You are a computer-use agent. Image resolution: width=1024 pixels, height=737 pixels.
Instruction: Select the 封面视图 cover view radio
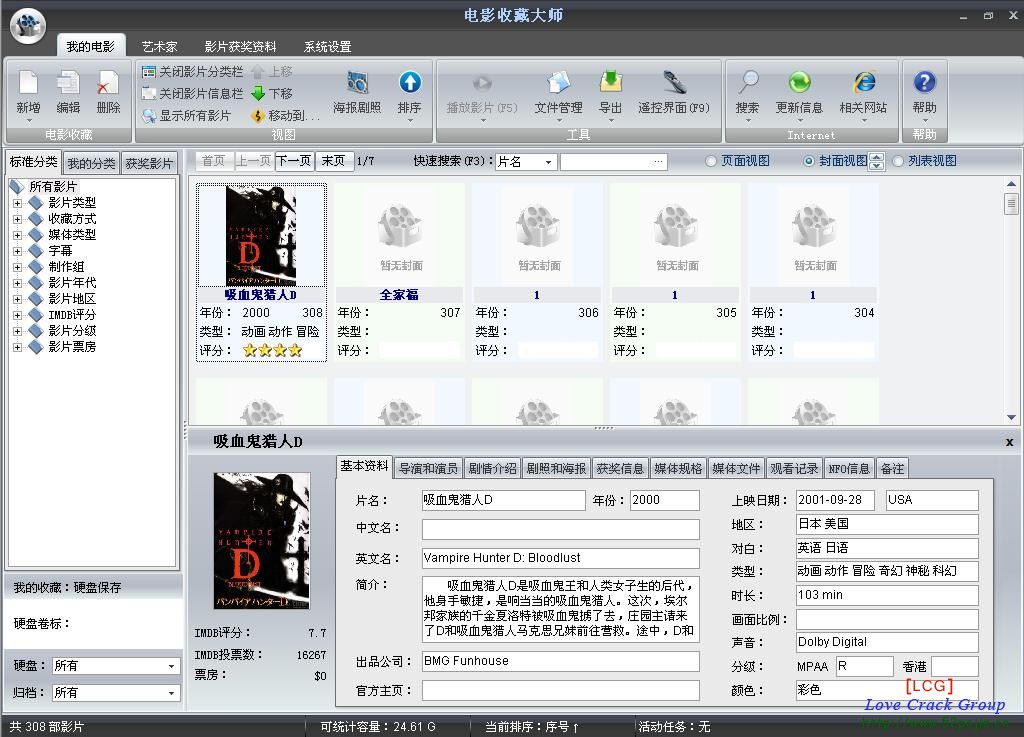coord(810,161)
